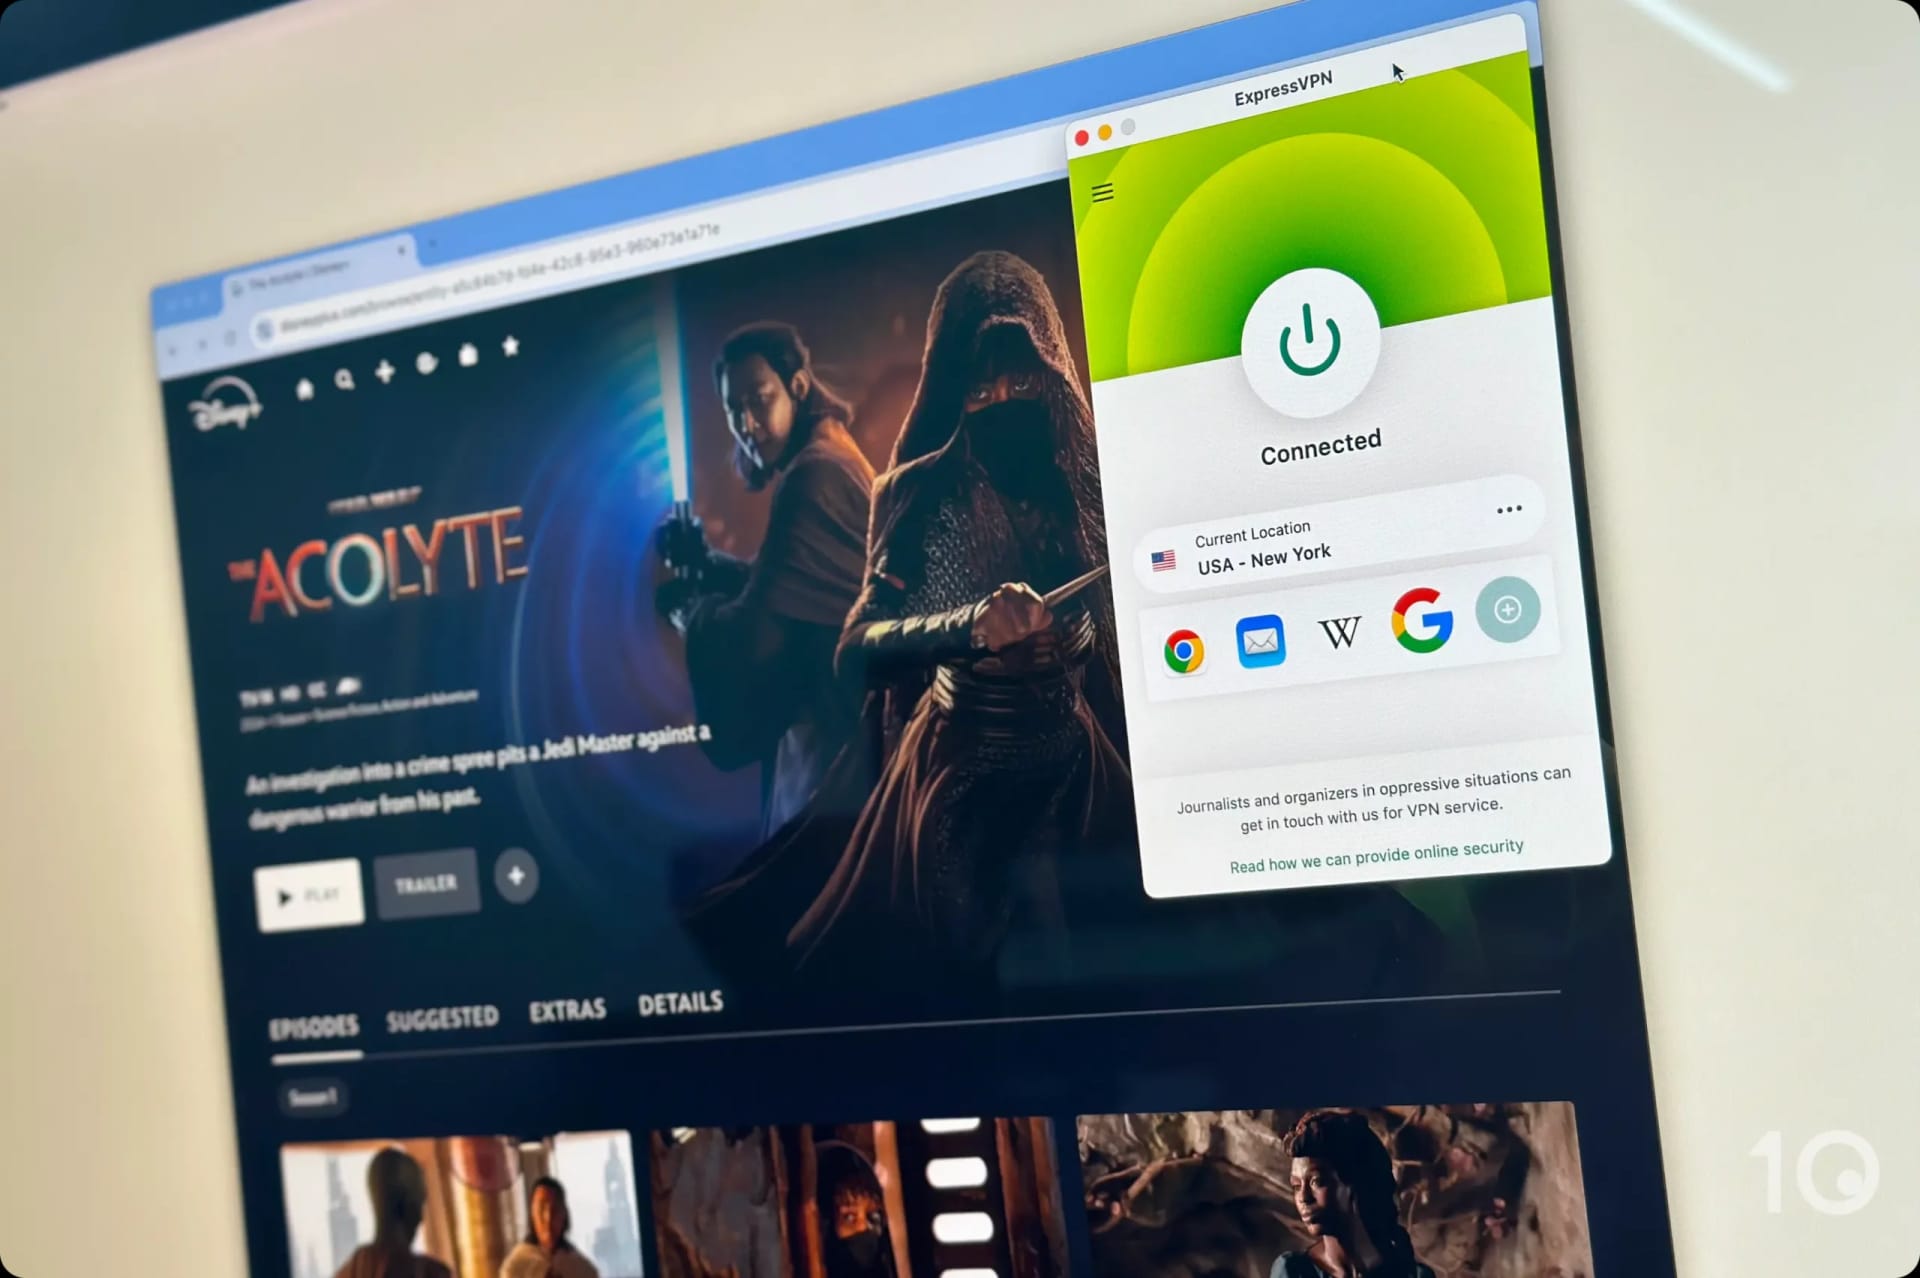Click the Chrome browser shortcut icon
The width and height of the screenshot is (1920, 1278).
tap(1183, 645)
